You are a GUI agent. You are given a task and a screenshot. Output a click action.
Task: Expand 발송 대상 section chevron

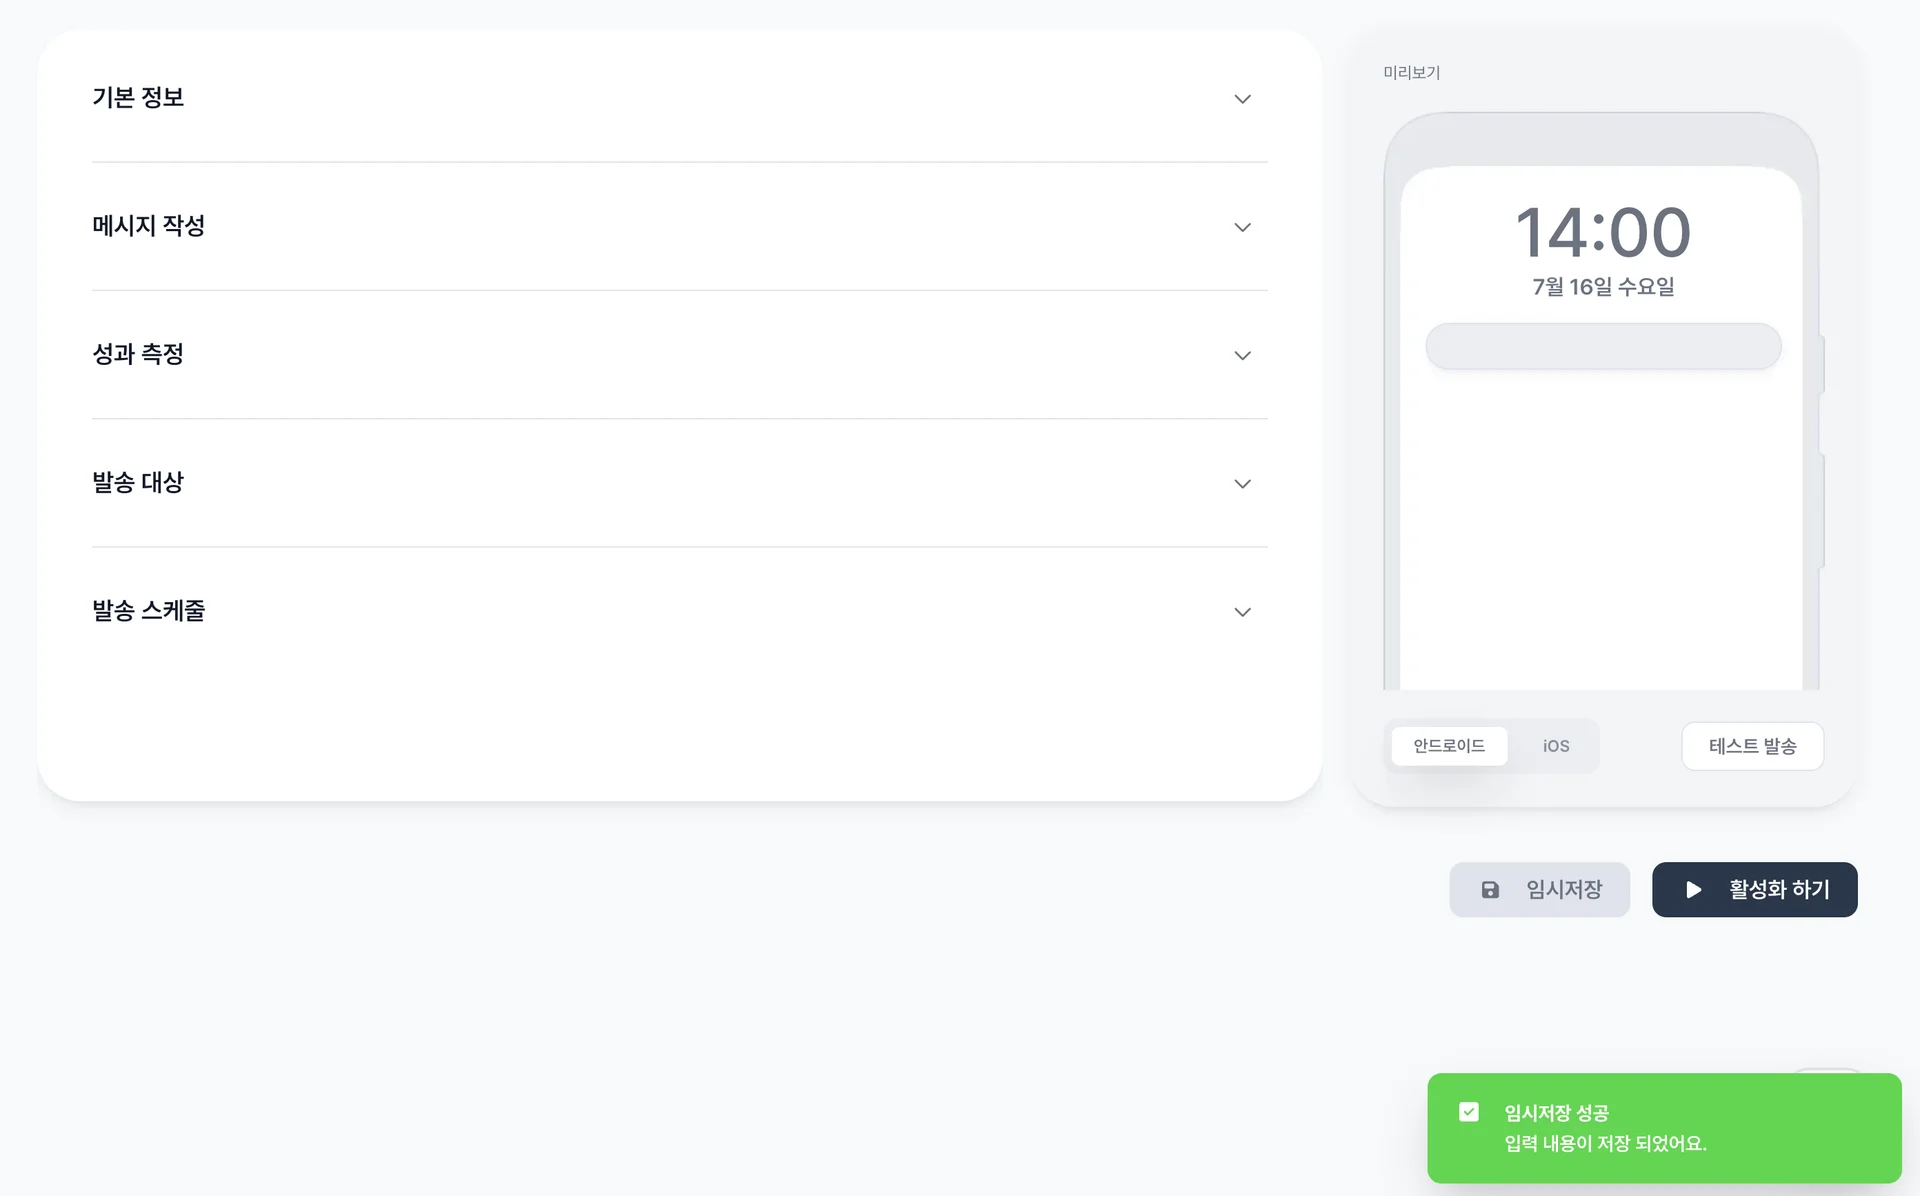(x=1242, y=484)
